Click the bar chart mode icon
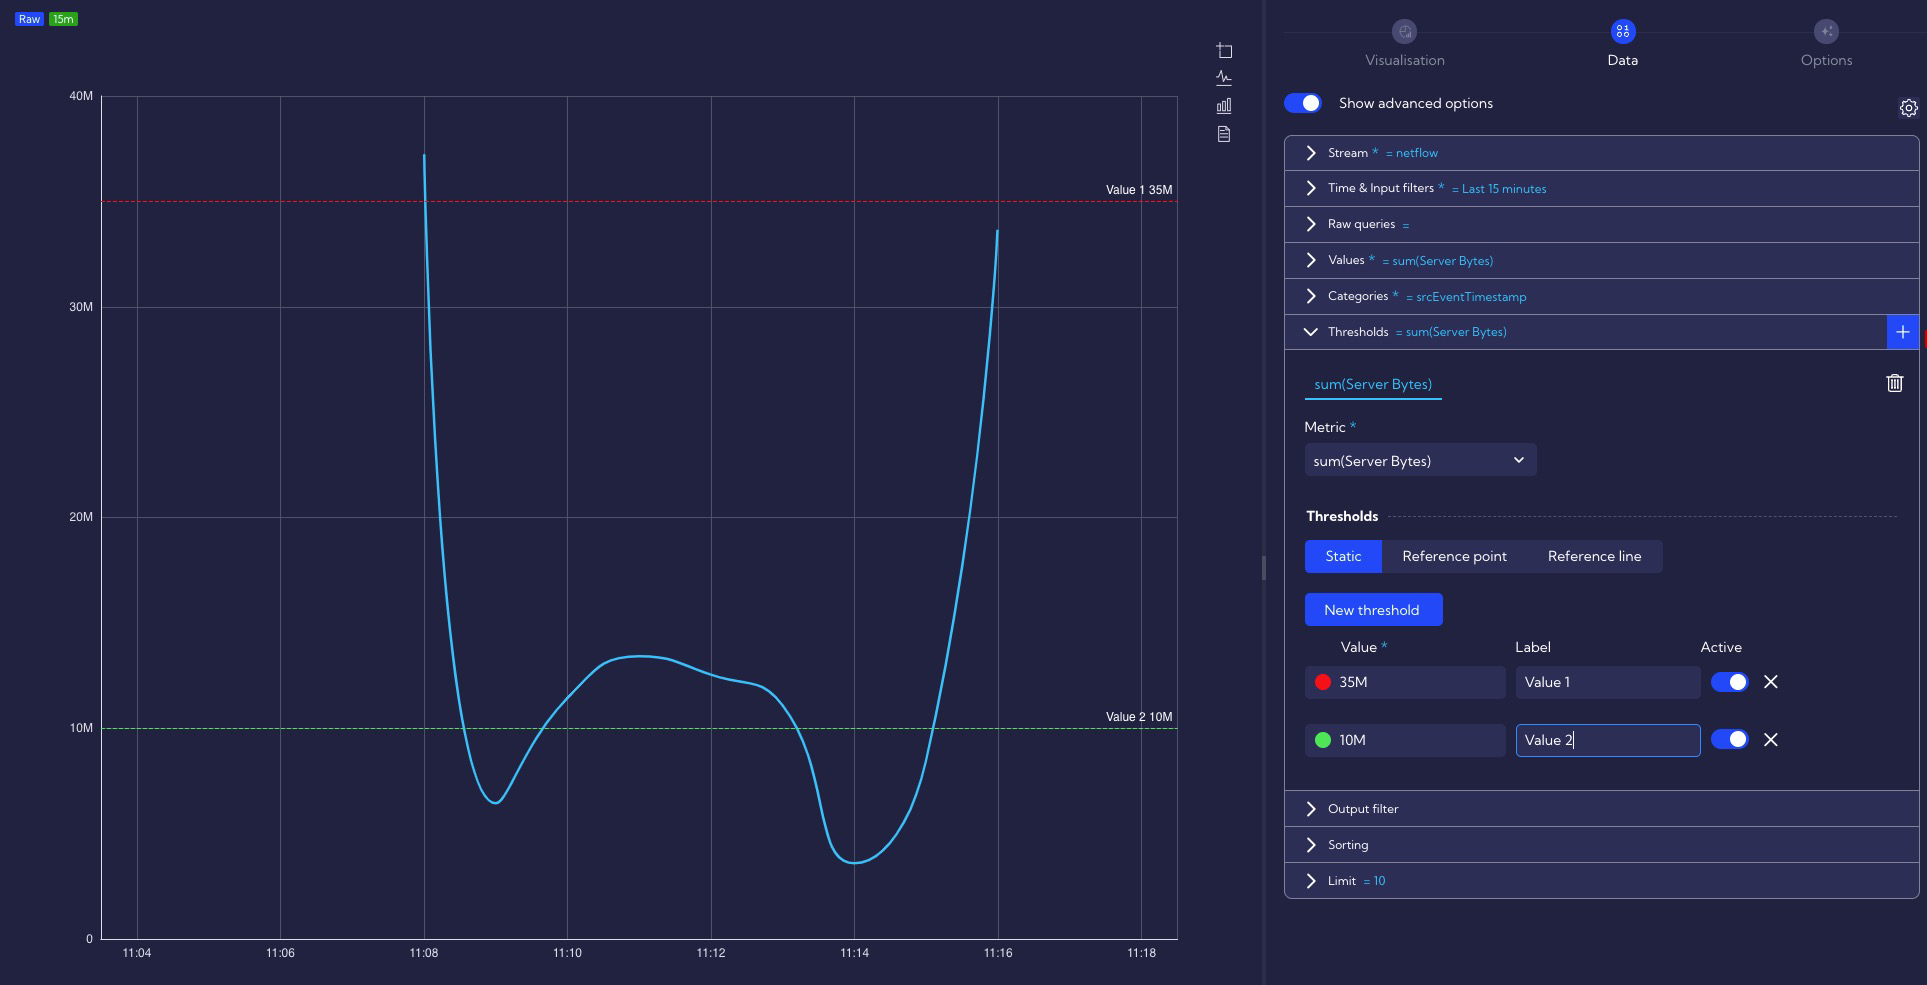The image size is (1927, 985). click(1224, 106)
